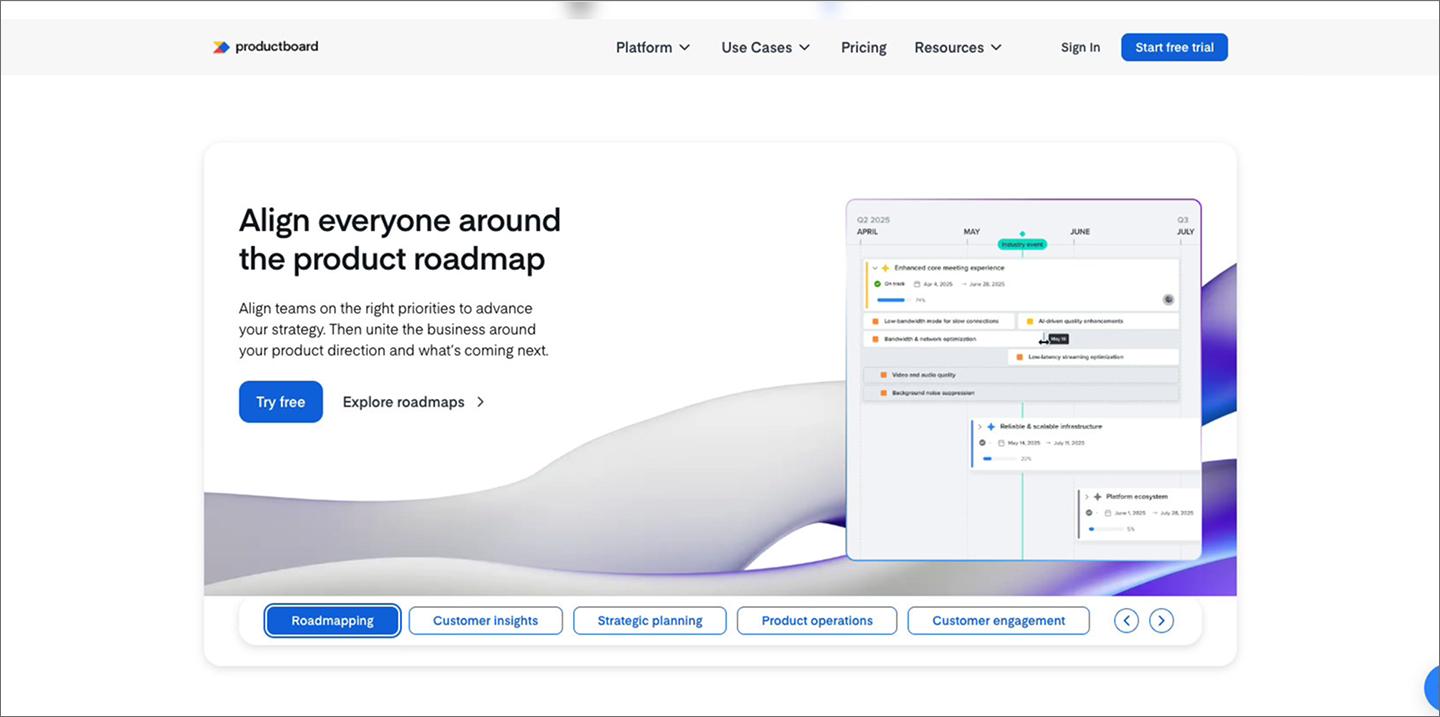This screenshot has height=717, width=1440.
Task: Click the calendar icon beside Apr 4, 2025
Action: [x=916, y=284]
